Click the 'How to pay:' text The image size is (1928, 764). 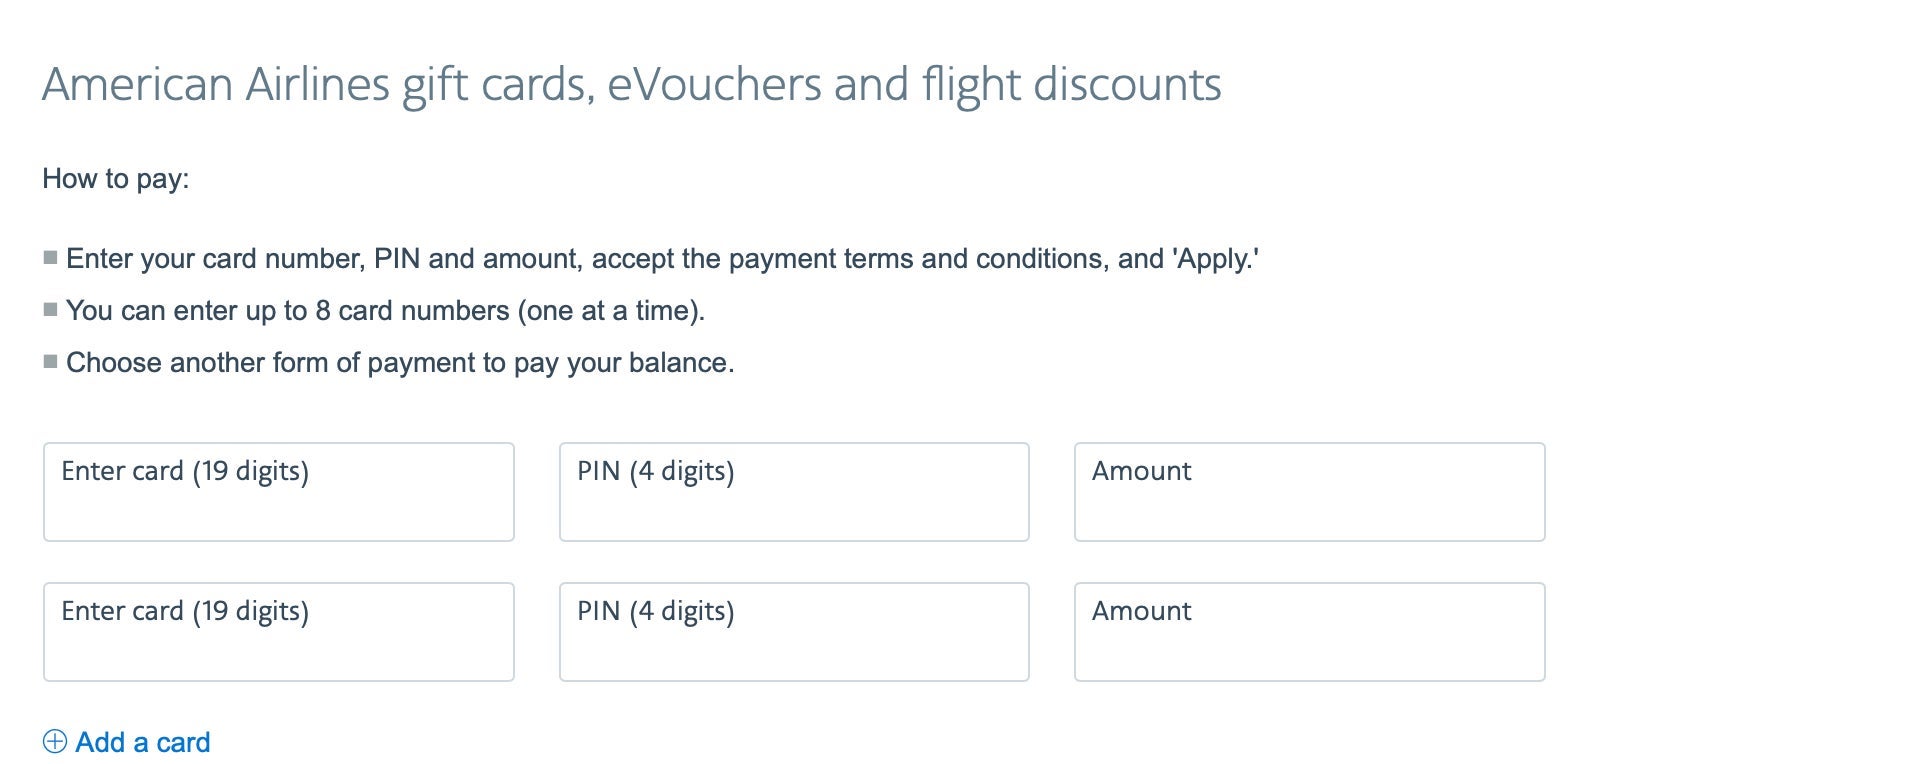(117, 179)
